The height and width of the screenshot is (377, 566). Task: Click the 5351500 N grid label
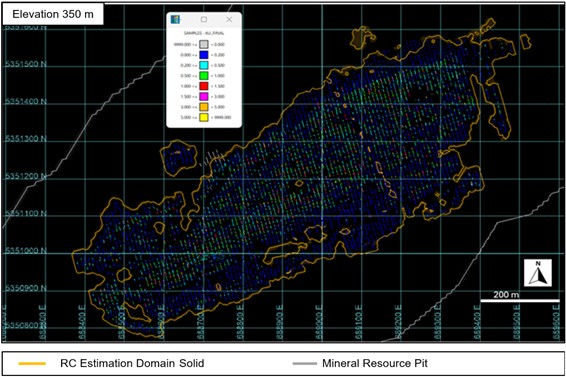pos(26,64)
